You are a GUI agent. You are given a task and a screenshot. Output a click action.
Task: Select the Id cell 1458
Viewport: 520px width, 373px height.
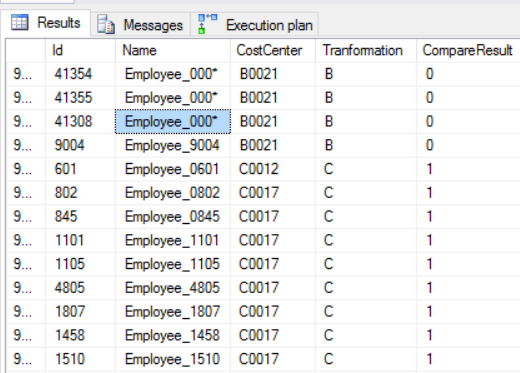point(80,335)
